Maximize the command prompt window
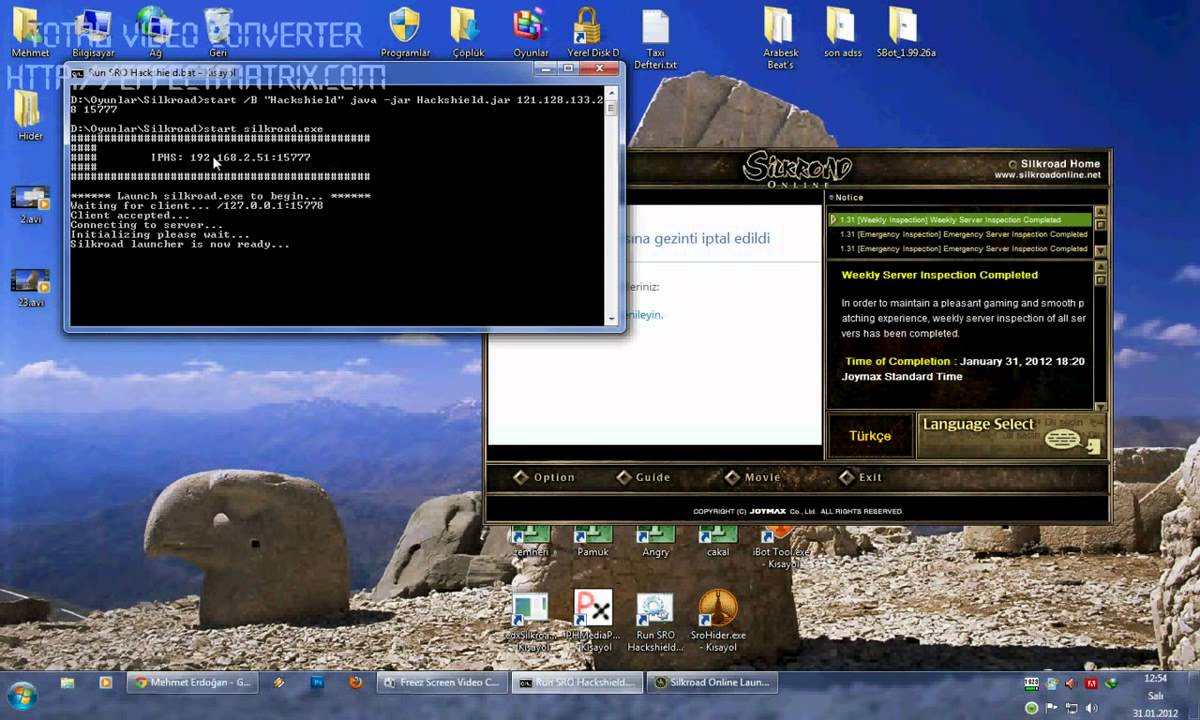Screen dimensions: 1200x720 click(x=568, y=69)
